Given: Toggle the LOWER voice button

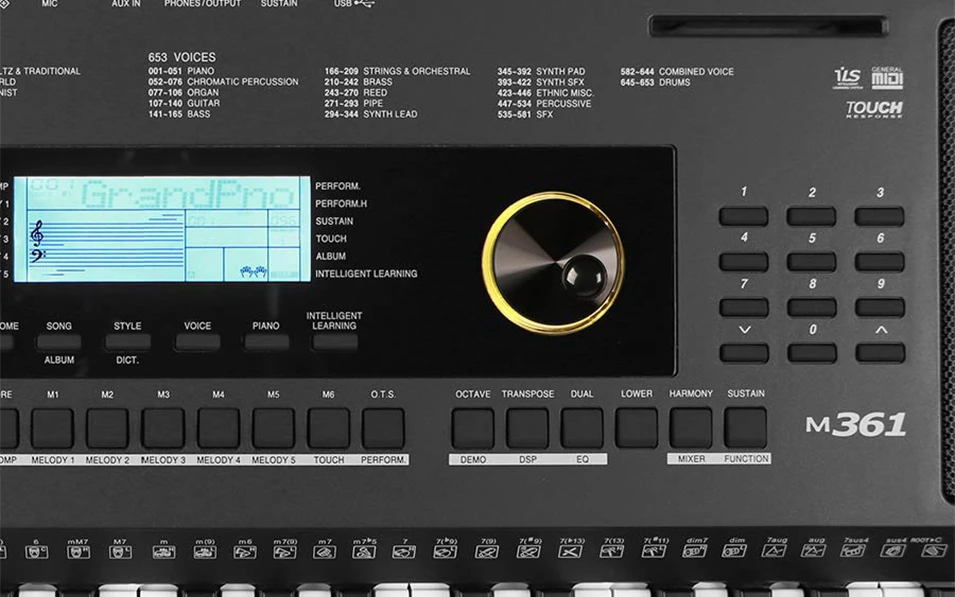Looking at the screenshot, I should 636,428.
